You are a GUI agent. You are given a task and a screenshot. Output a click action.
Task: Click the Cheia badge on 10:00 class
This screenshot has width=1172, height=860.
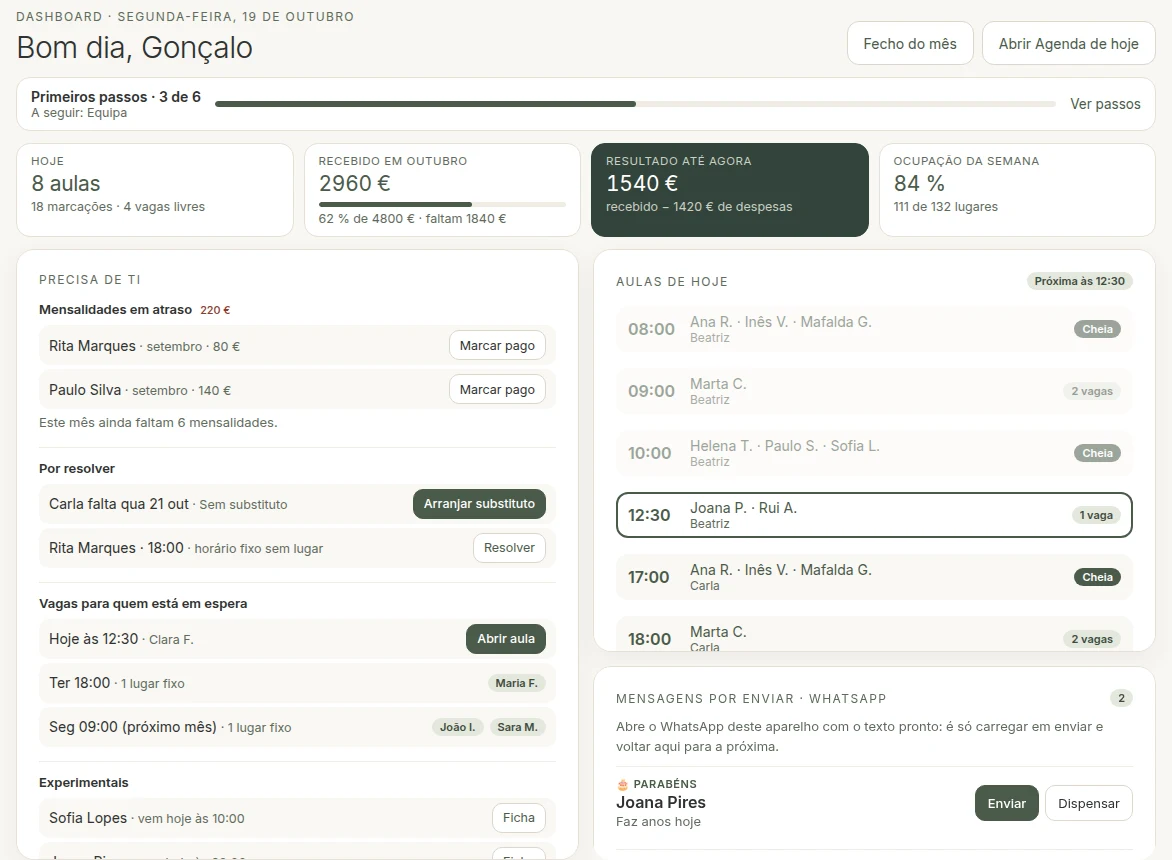1097,453
